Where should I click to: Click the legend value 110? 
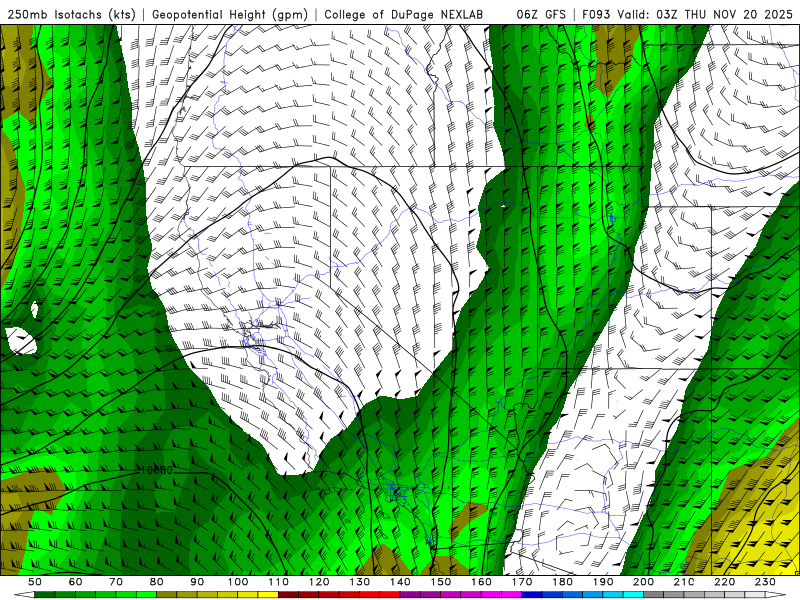[x=278, y=582]
